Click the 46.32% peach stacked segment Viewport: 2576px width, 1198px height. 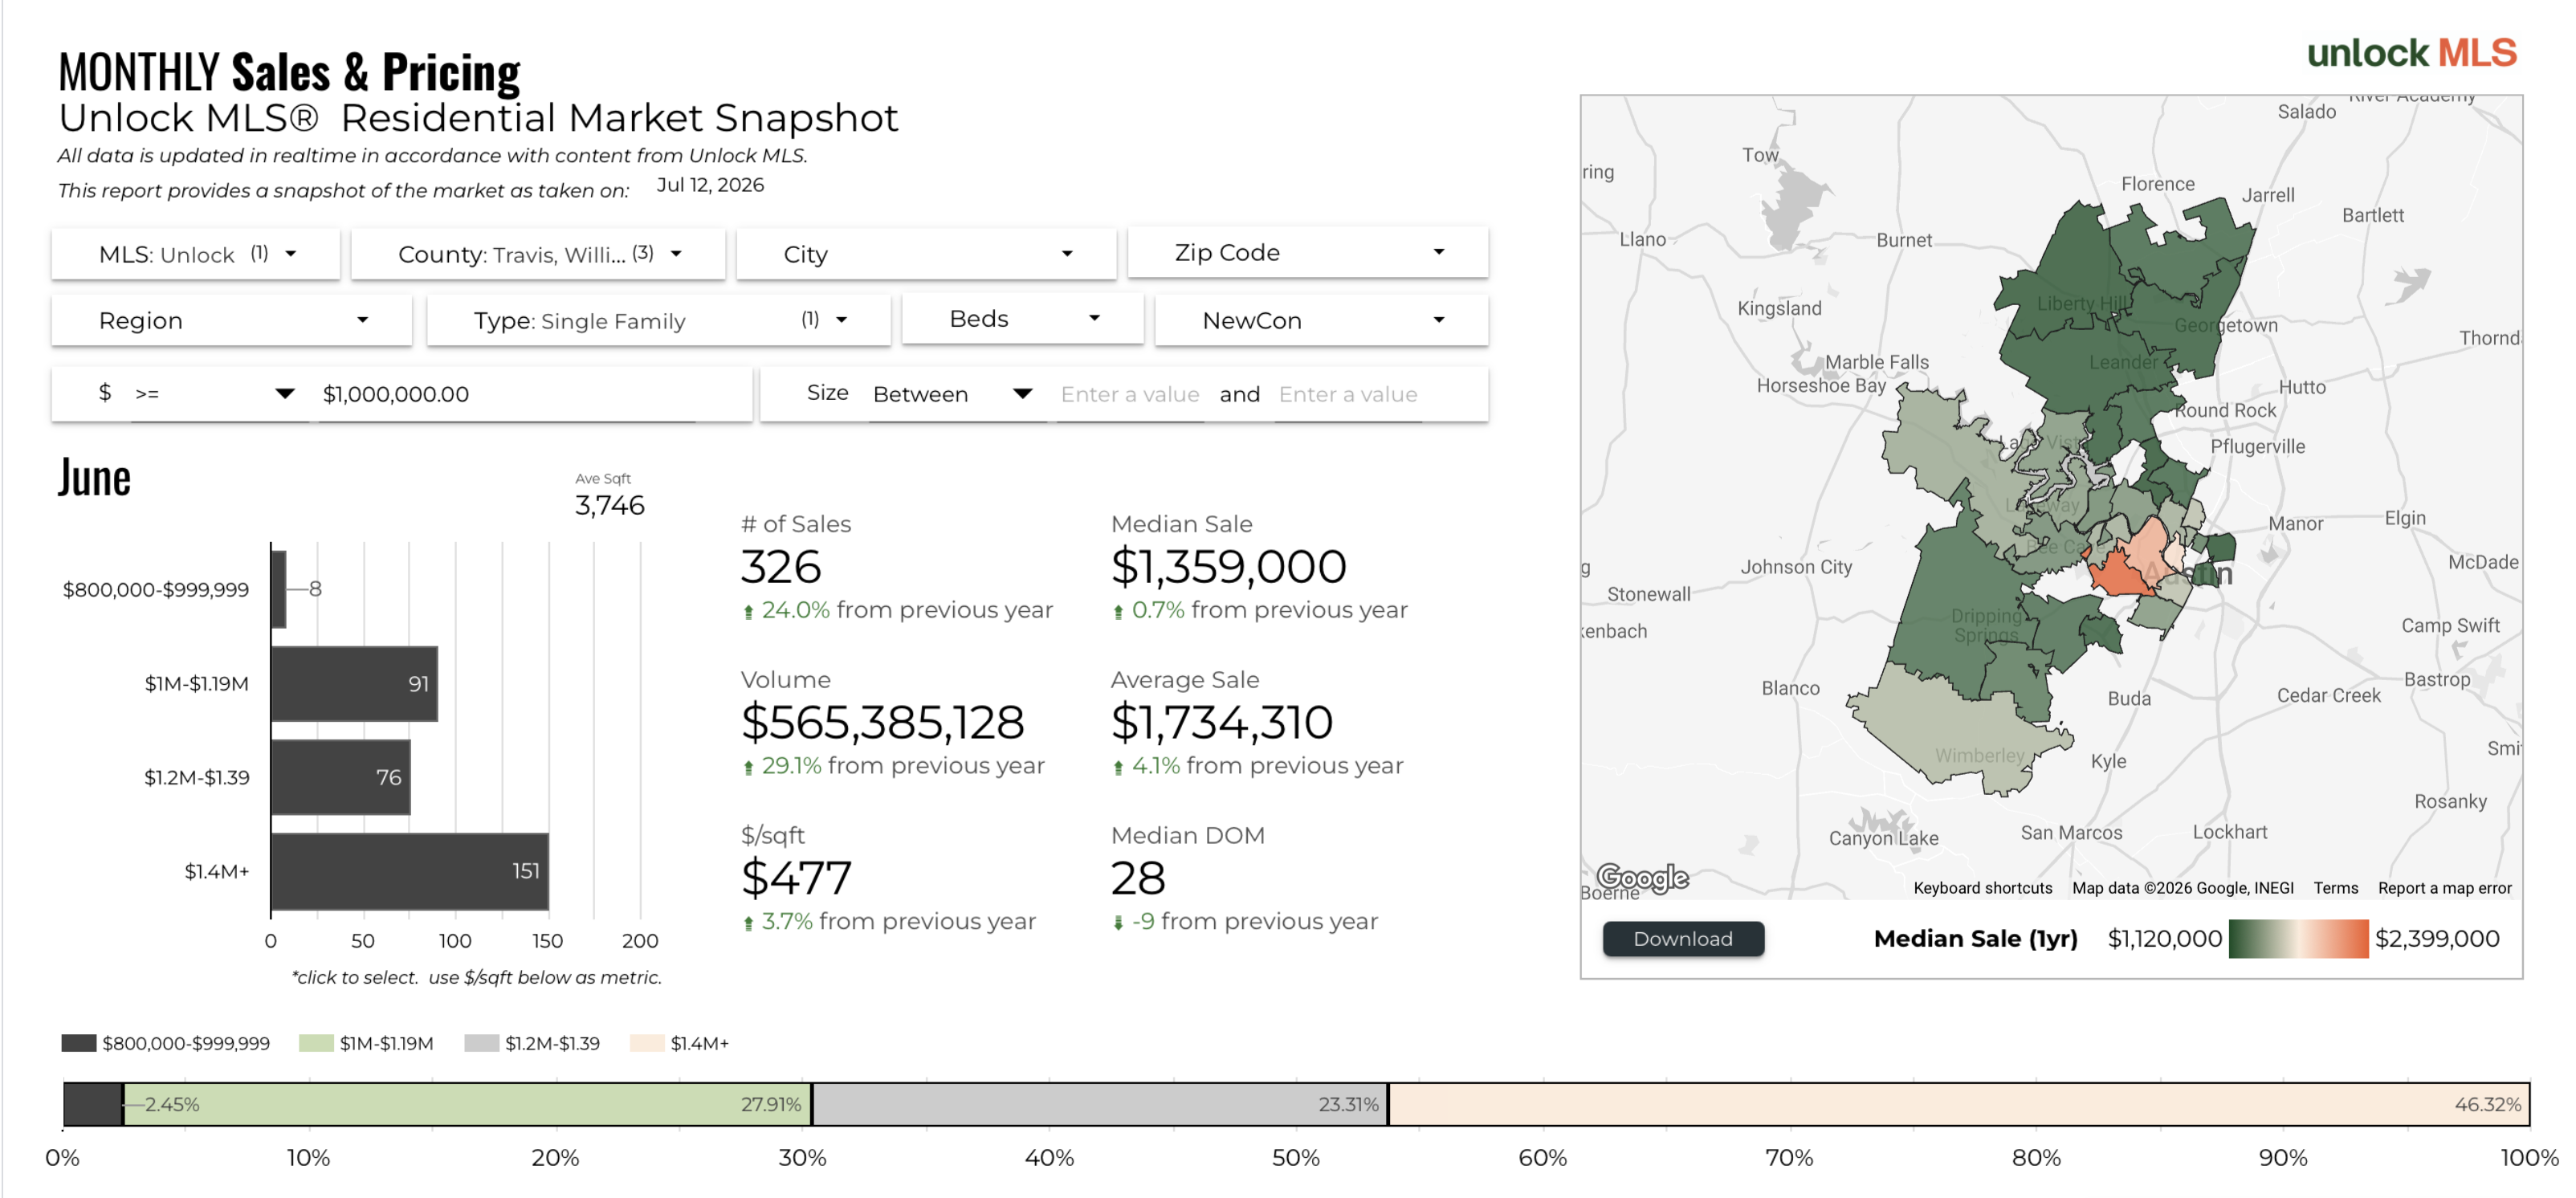coord(1959,1104)
